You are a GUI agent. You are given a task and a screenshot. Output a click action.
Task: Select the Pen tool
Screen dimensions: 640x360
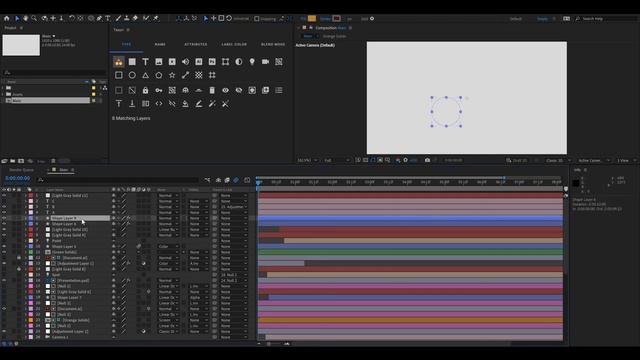click(99, 18)
